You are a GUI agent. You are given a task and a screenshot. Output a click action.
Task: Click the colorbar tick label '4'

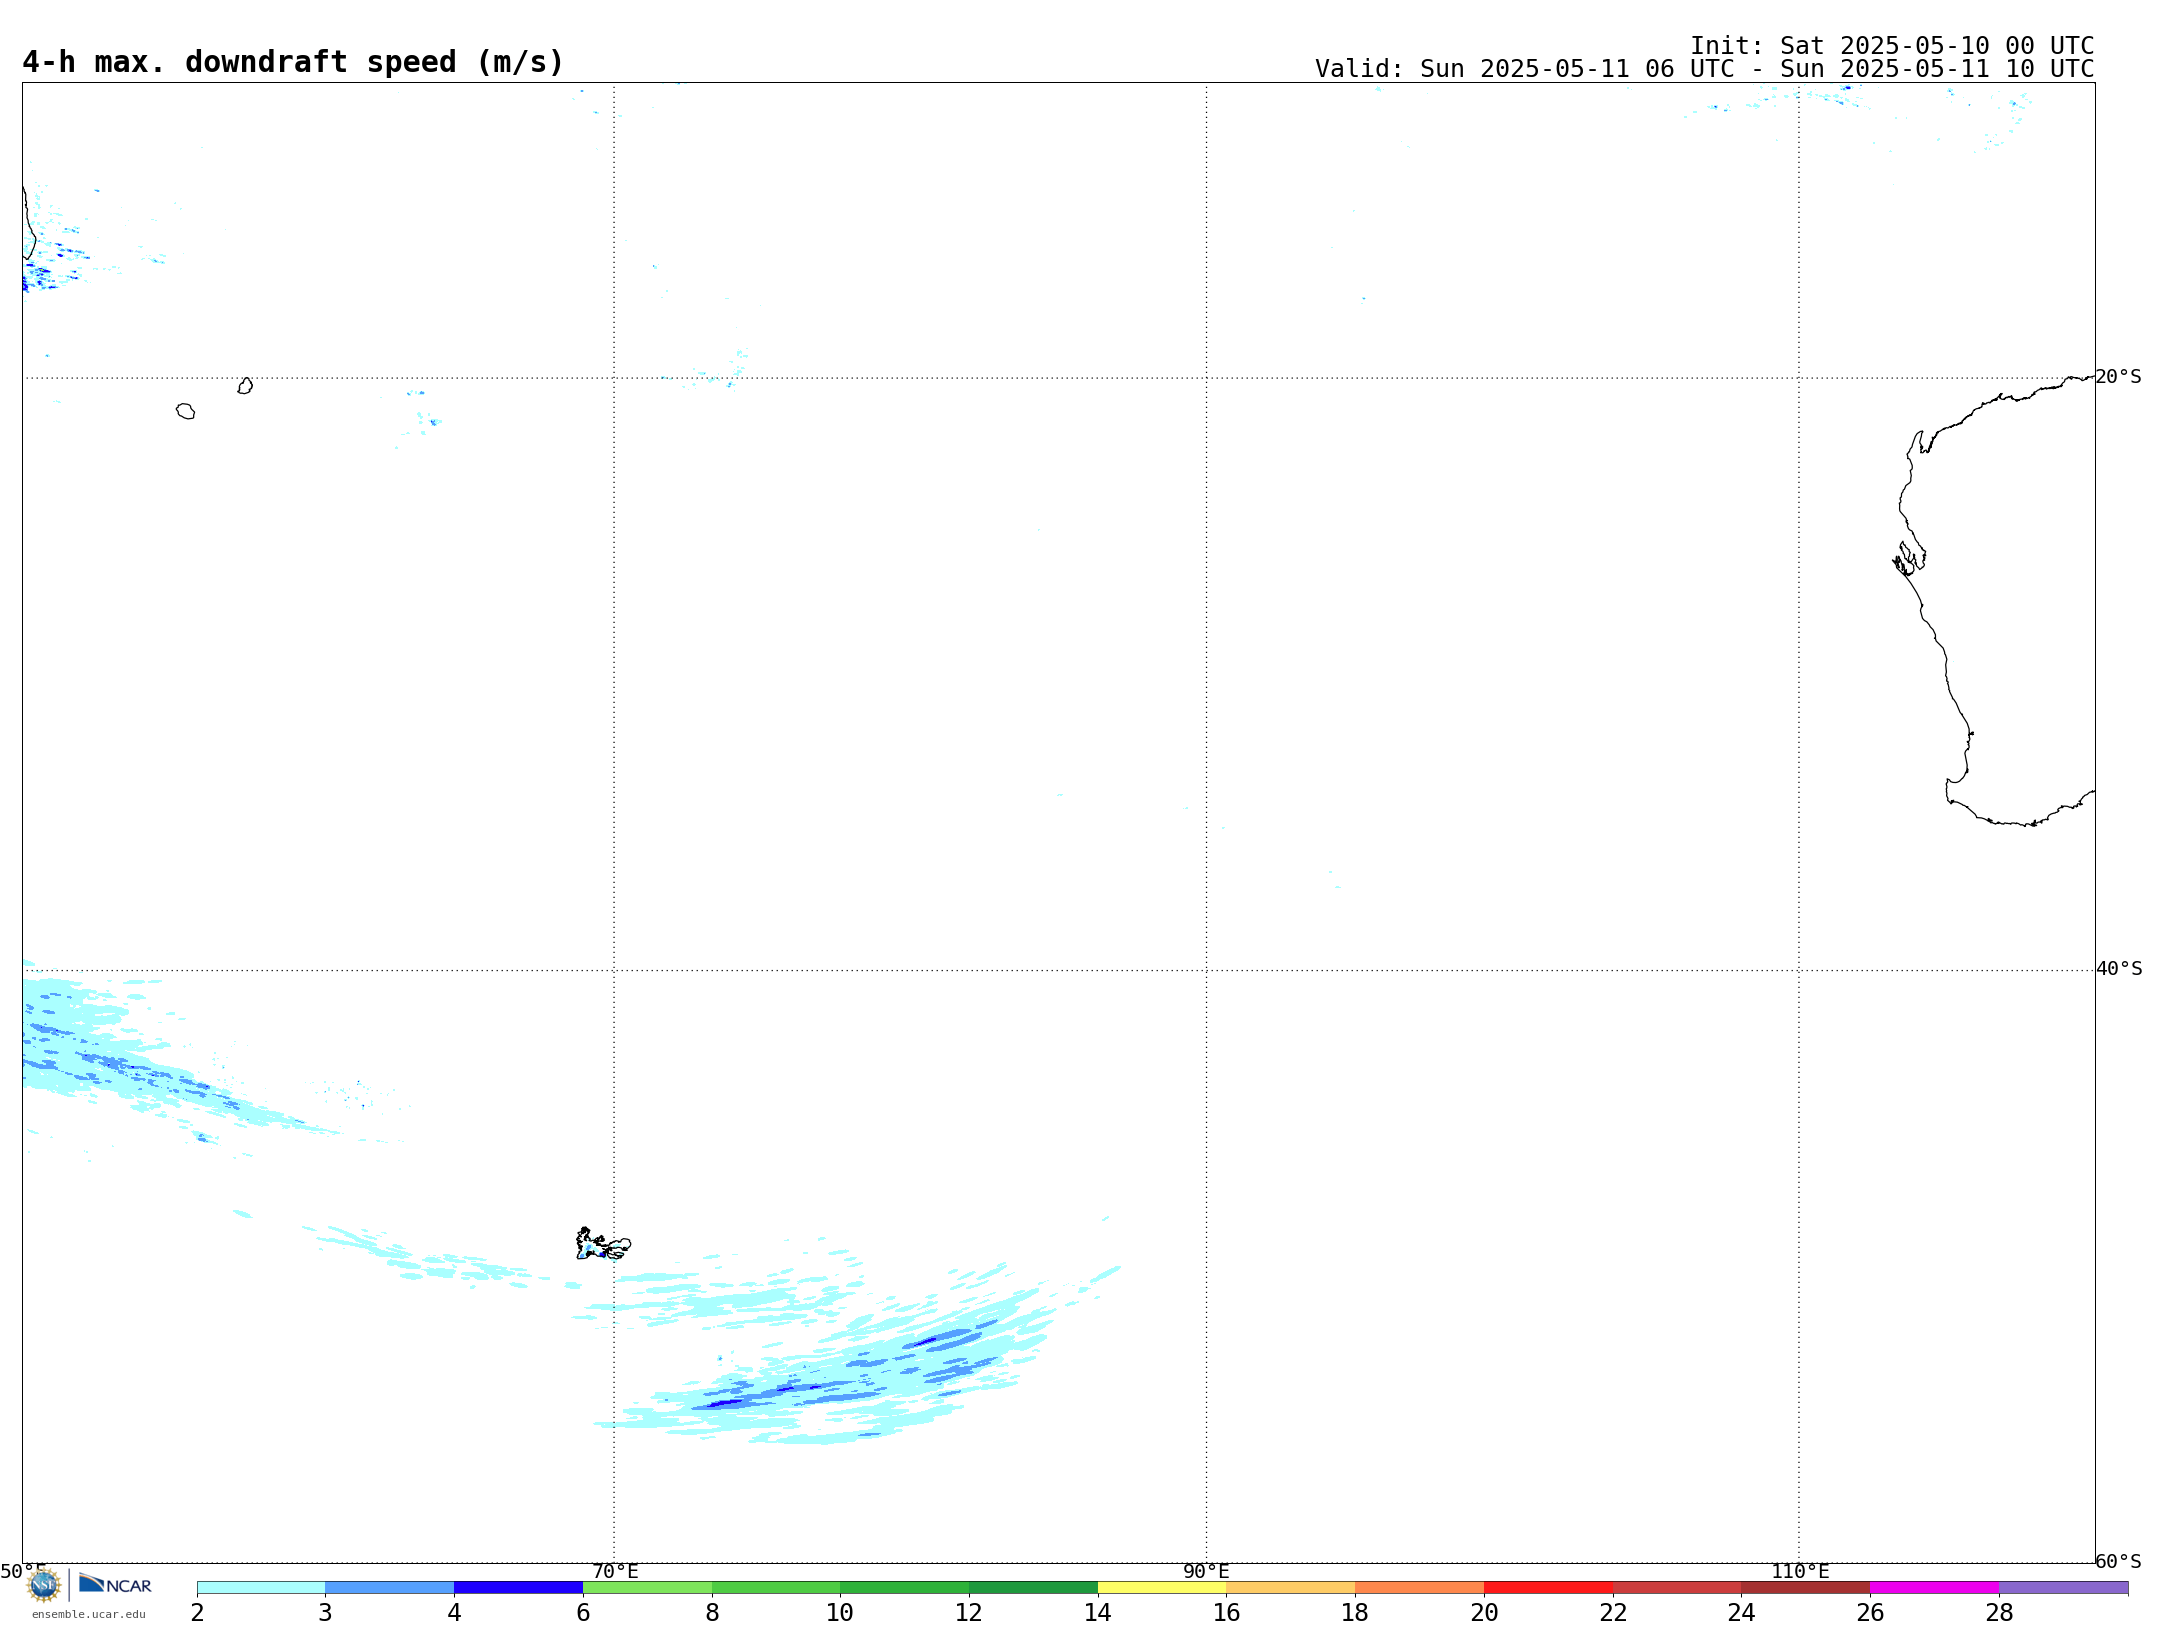click(x=454, y=1612)
